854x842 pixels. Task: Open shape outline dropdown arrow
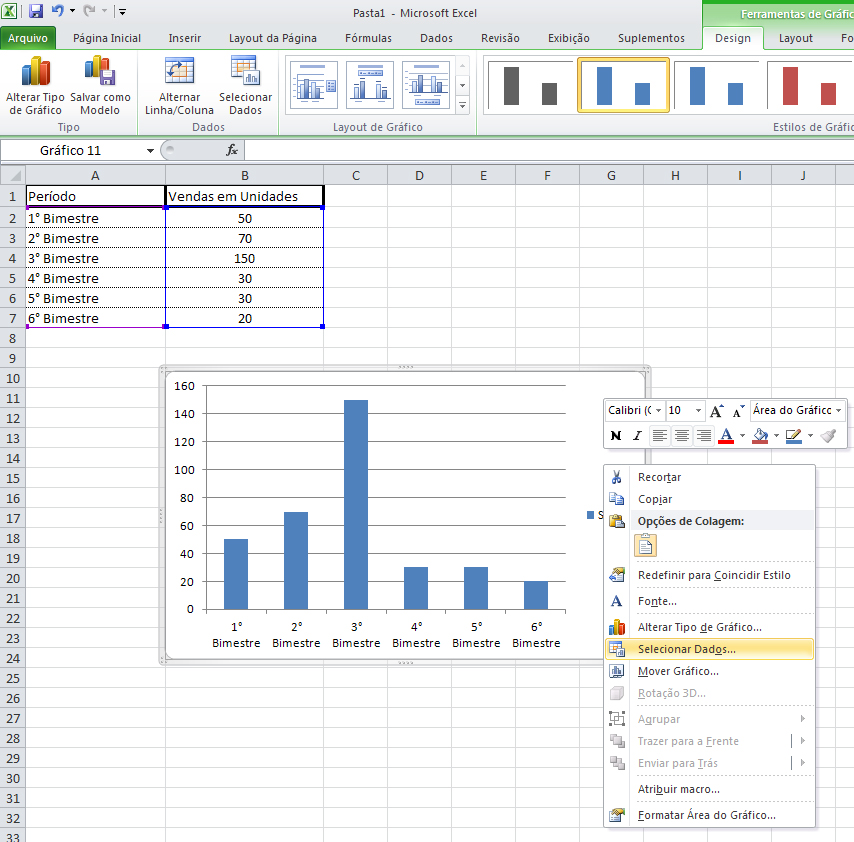pos(810,436)
